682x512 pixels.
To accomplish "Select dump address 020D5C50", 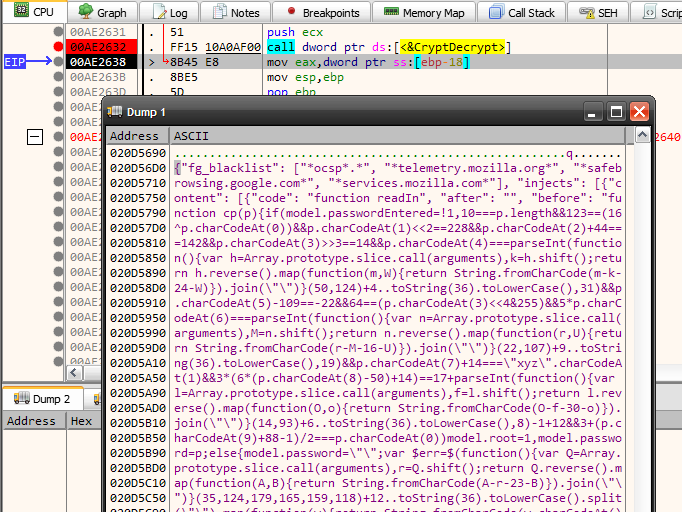I will pos(138,498).
